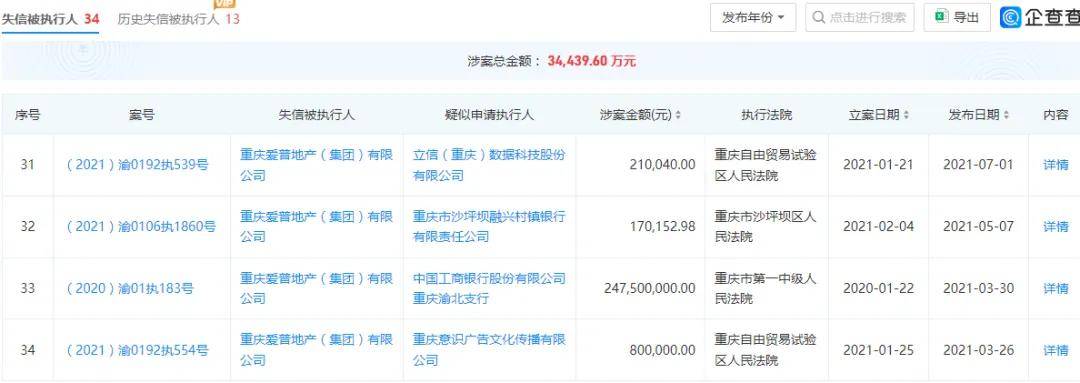Screen dimensions: 1080x383
Task: Switch to 失信被执行人 tab
Action: pyautogui.click(x=50, y=19)
